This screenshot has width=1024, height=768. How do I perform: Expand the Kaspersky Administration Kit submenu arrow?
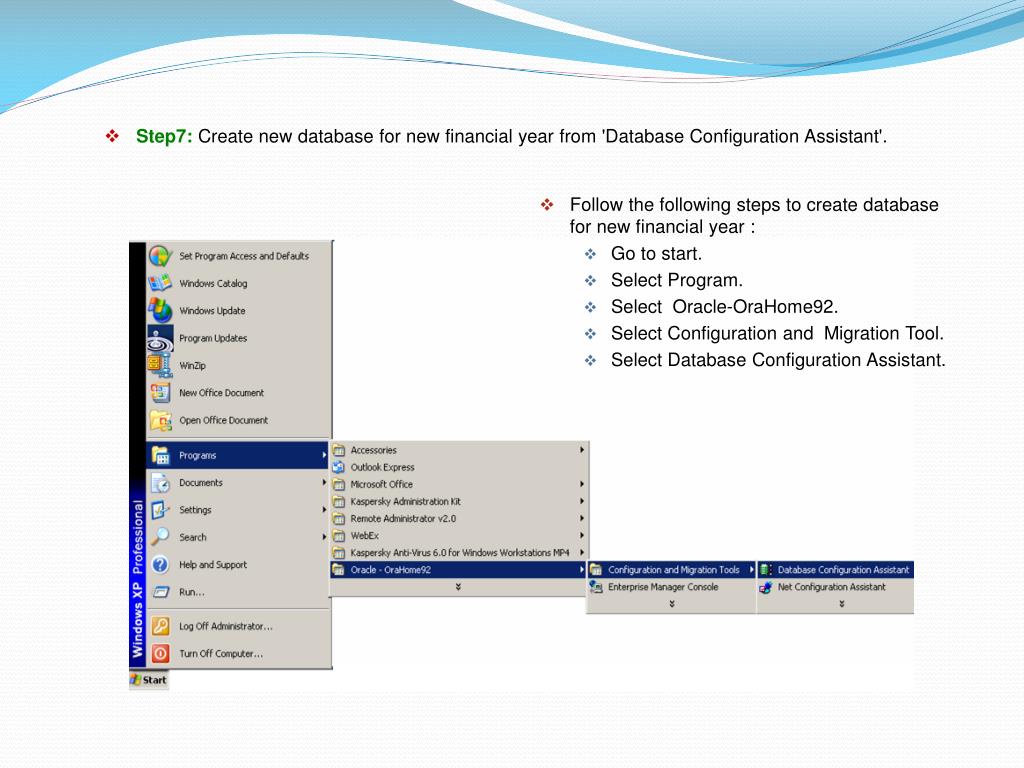point(581,501)
